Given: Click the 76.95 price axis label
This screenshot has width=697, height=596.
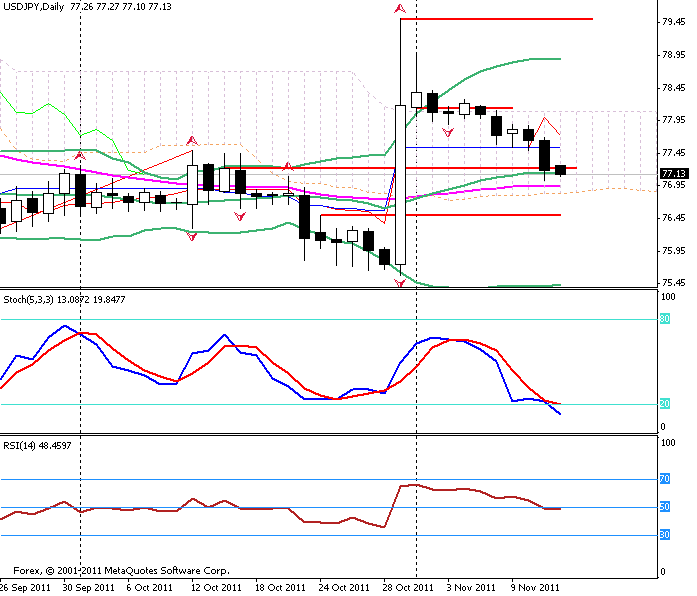Looking at the screenshot, I should pyautogui.click(x=673, y=184).
